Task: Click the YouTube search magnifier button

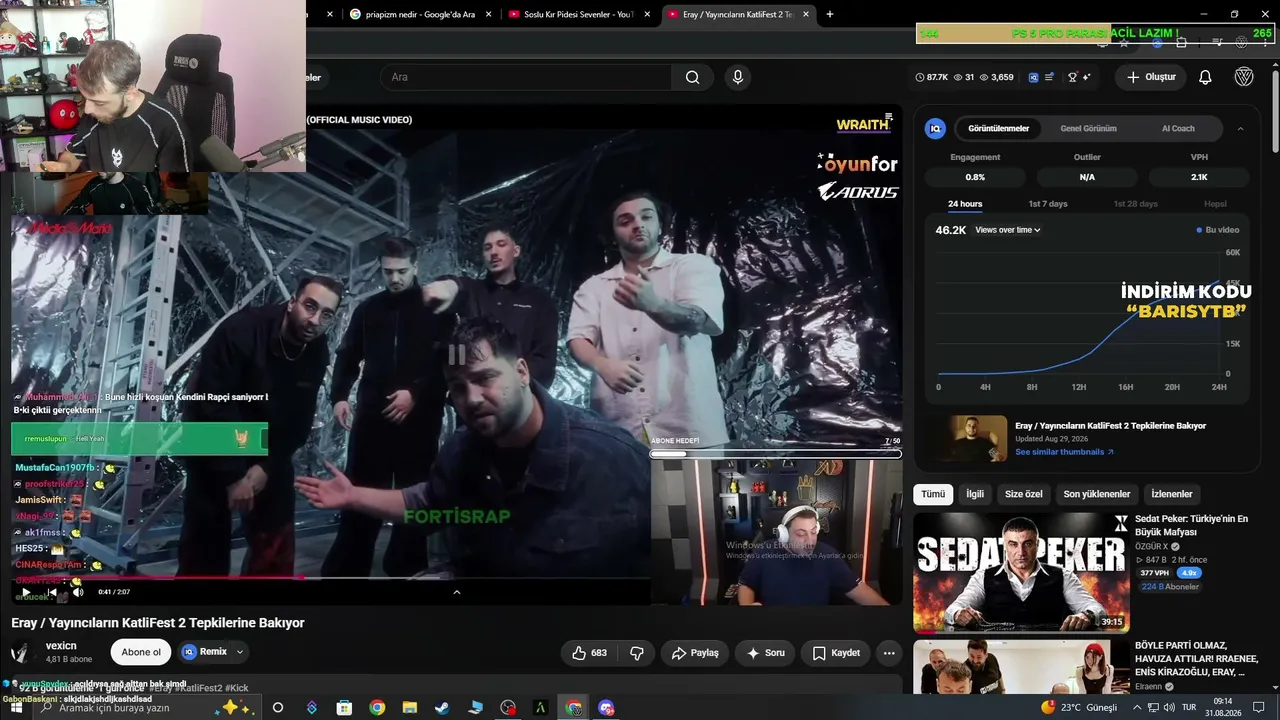Action: click(x=692, y=77)
